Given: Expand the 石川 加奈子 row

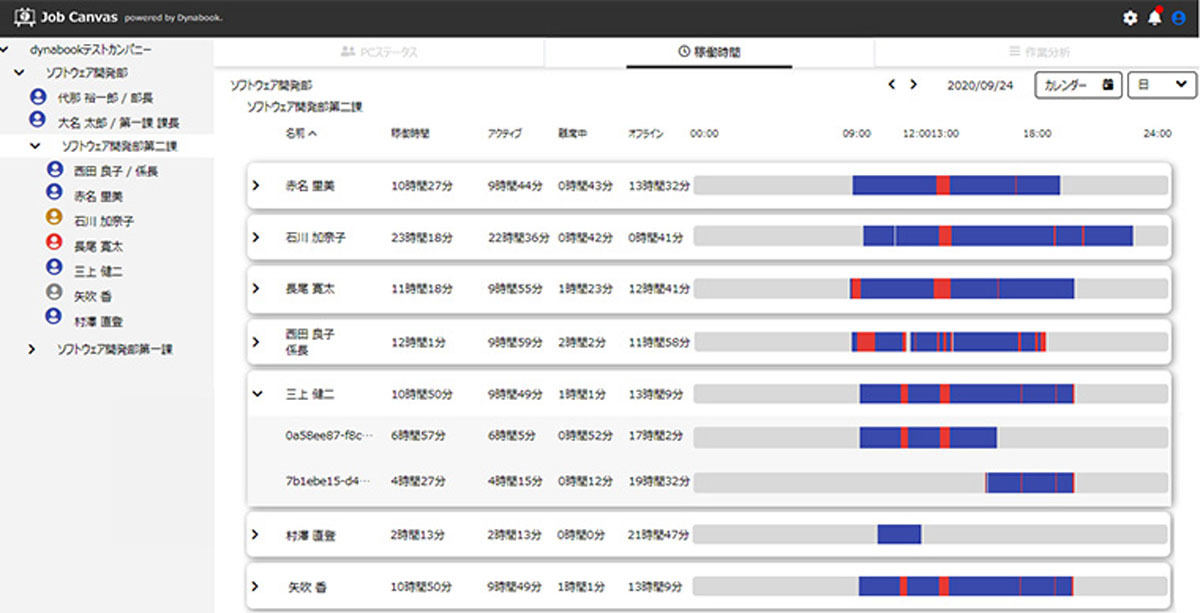Looking at the screenshot, I should pyautogui.click(x=256, y=237).
